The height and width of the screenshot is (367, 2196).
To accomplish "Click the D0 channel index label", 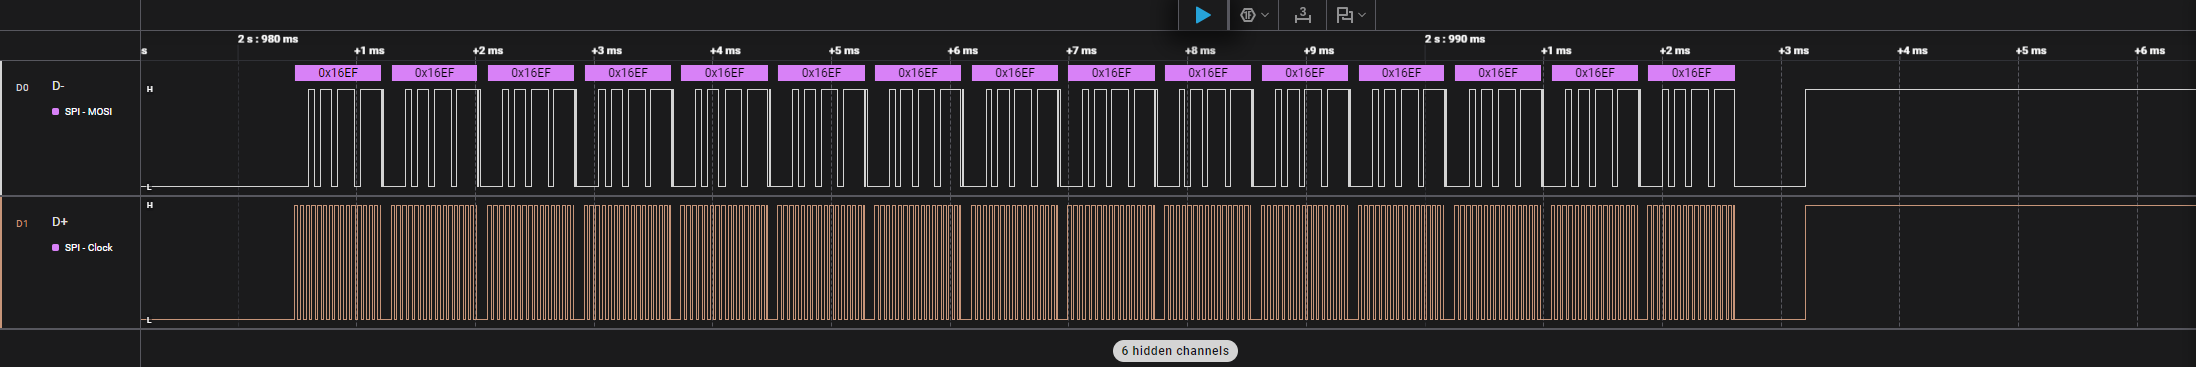I will tap(22, 88).
